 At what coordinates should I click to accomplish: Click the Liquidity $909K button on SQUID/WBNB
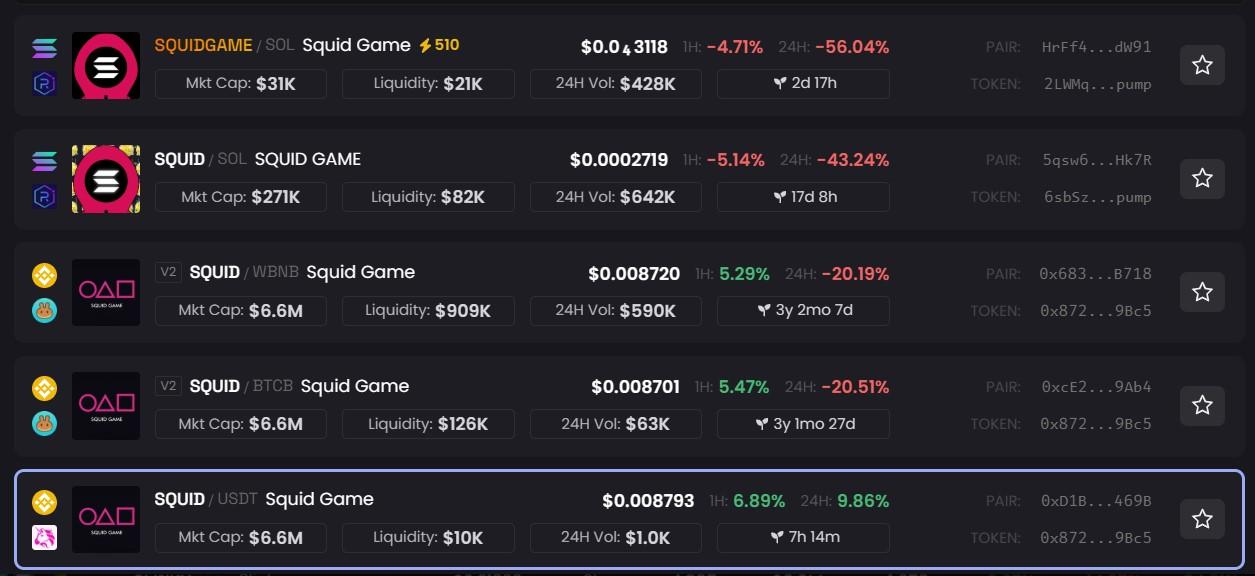[x=427, y=310]
